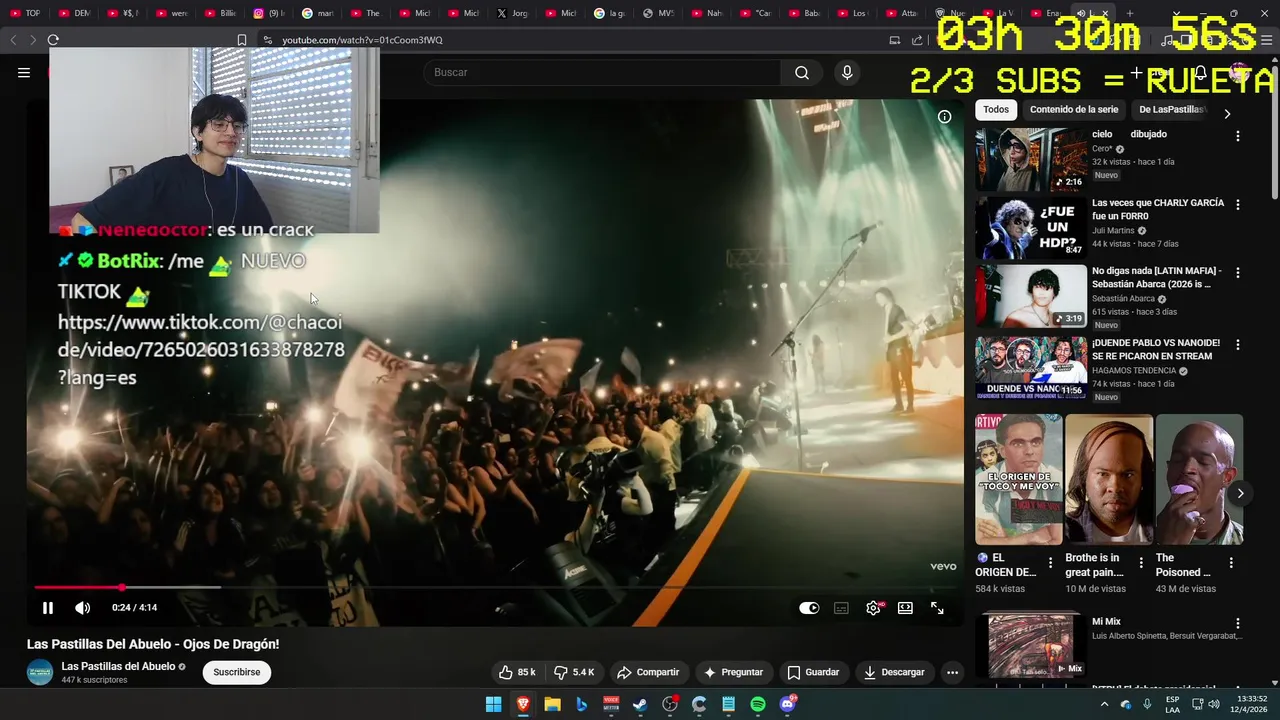The height and width of the screenshot is (720, 1280).
Task: Open the taskbar clock showing 13:33:52
Action: (1251, 705)
